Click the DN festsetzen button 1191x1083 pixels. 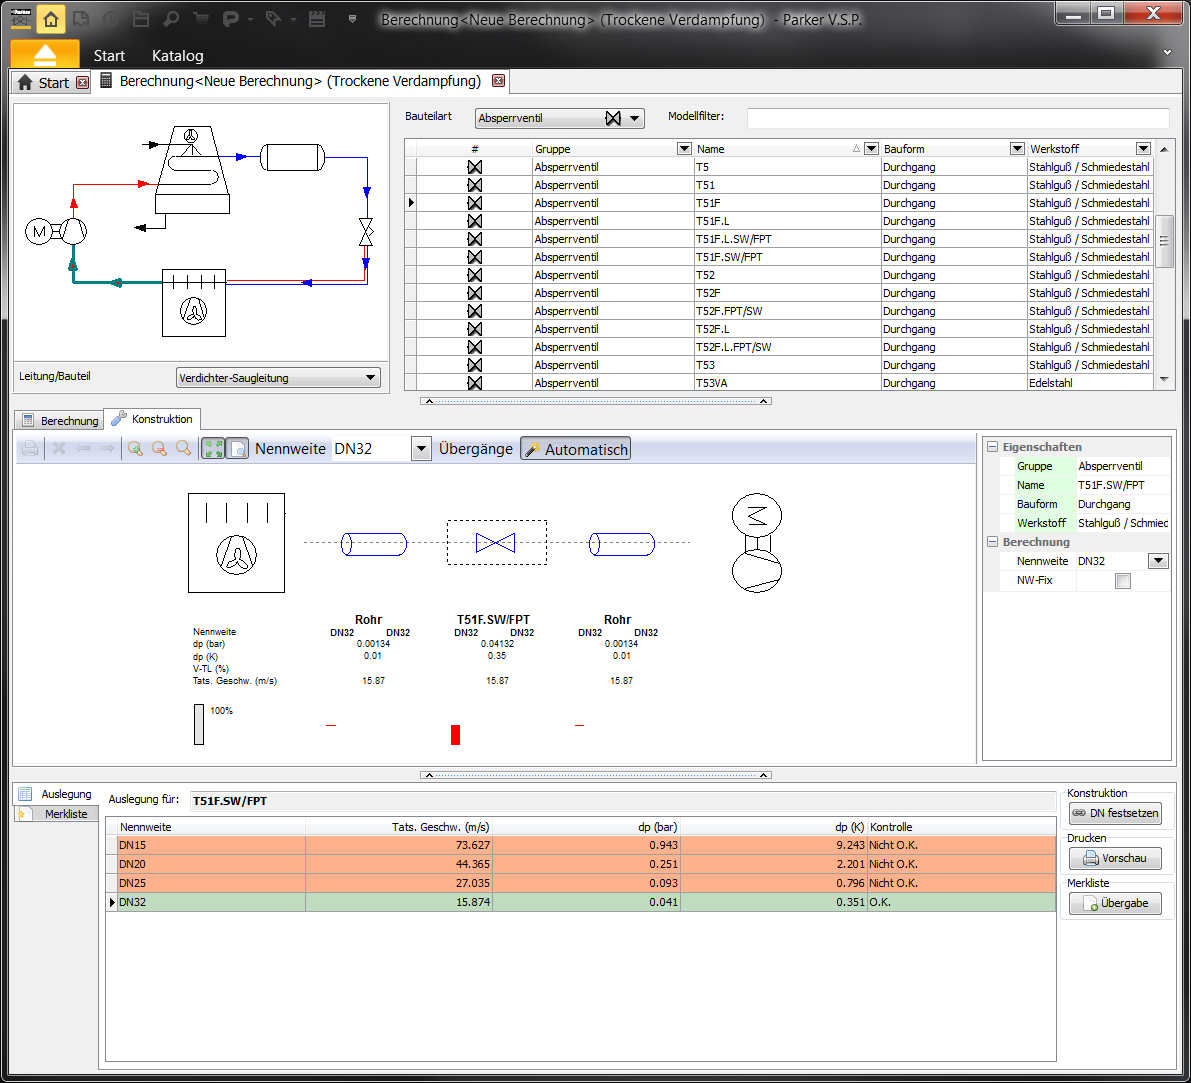1115,813
